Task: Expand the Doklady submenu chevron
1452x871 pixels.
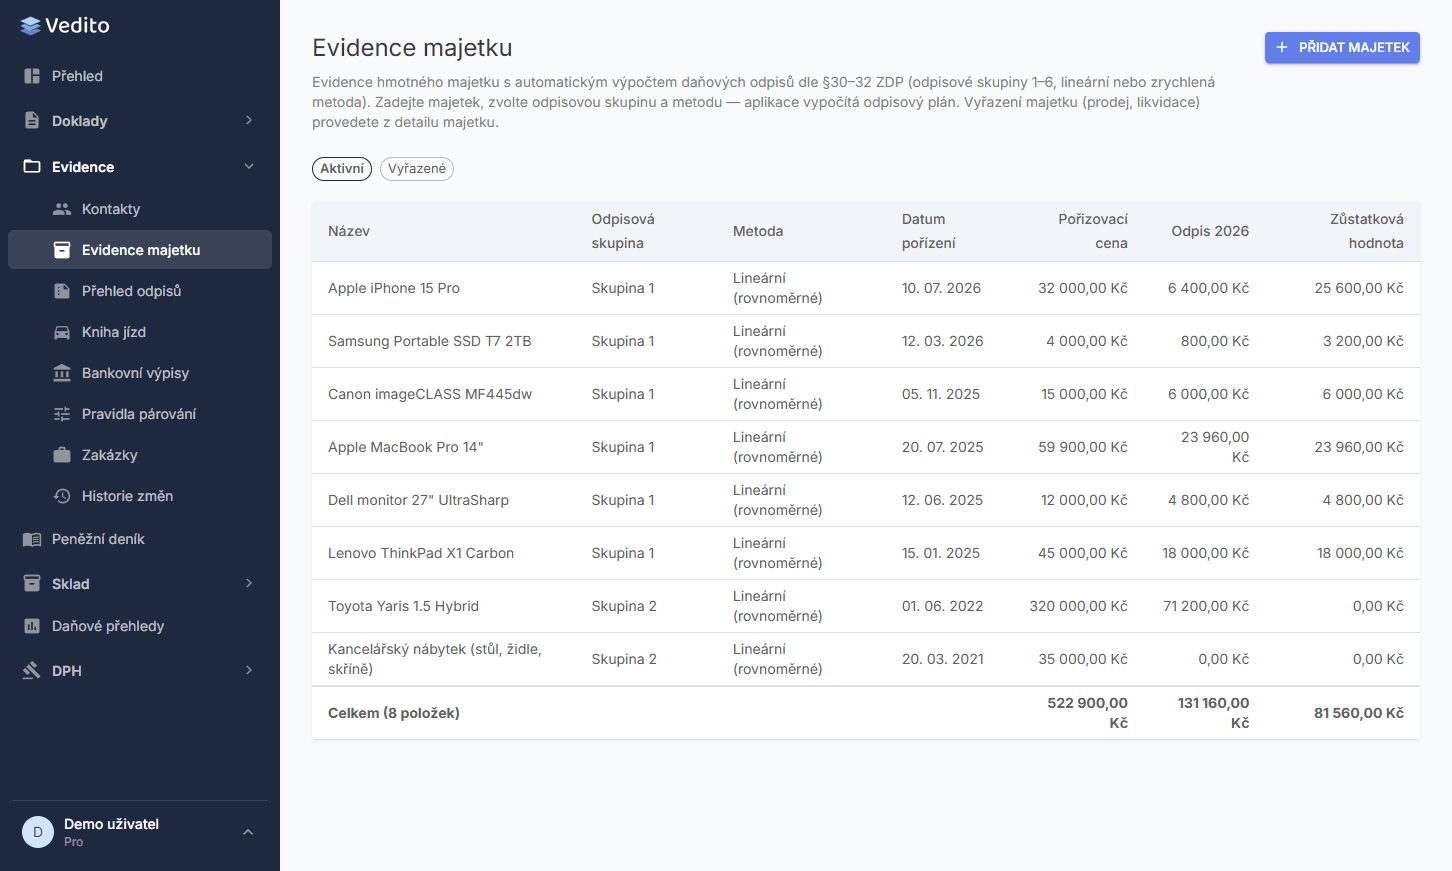Action: pyautogui.click(x=249, y=121)
